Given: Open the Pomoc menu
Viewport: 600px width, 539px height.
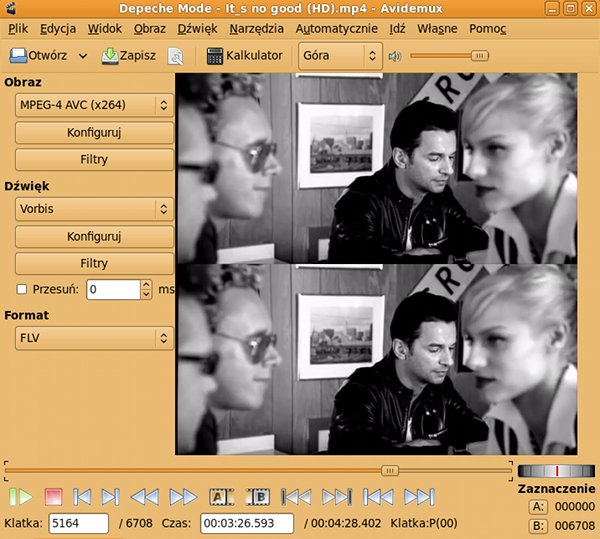Looking at the screenshot, I should [488, 29].
